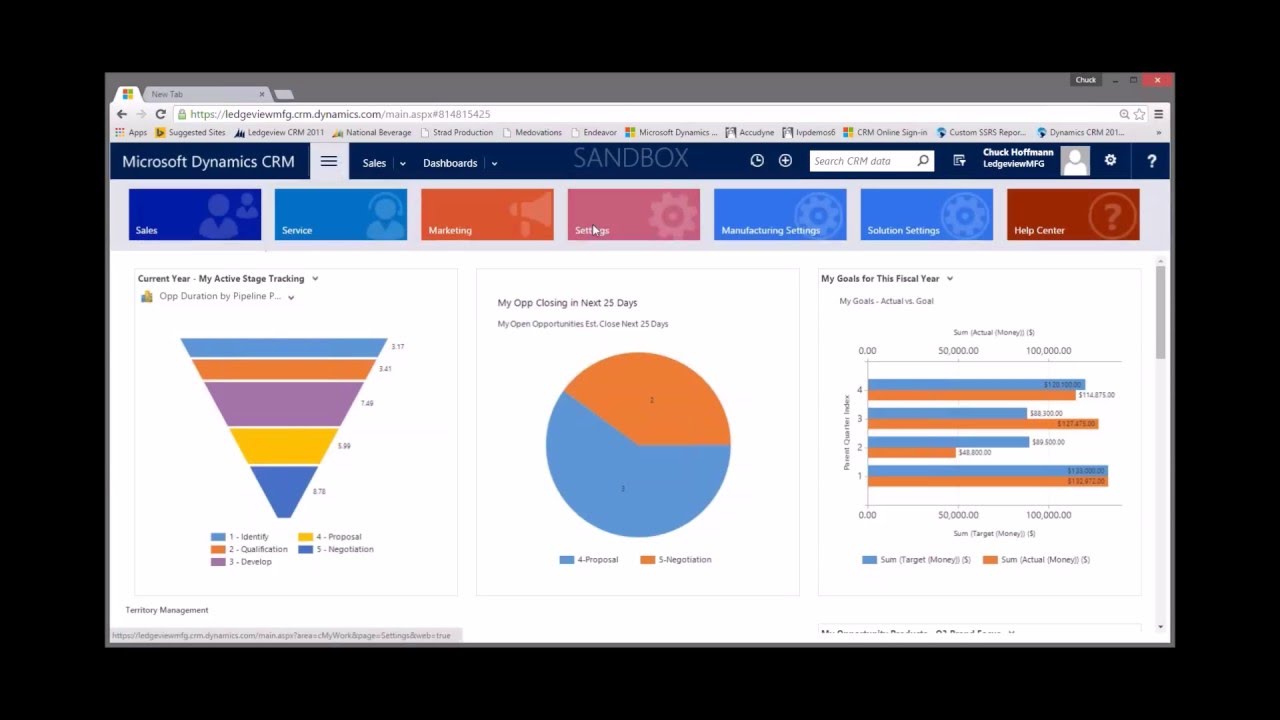
Task: Click the Microsoft Dynamics CRM logo link
Action: point(208,161)
